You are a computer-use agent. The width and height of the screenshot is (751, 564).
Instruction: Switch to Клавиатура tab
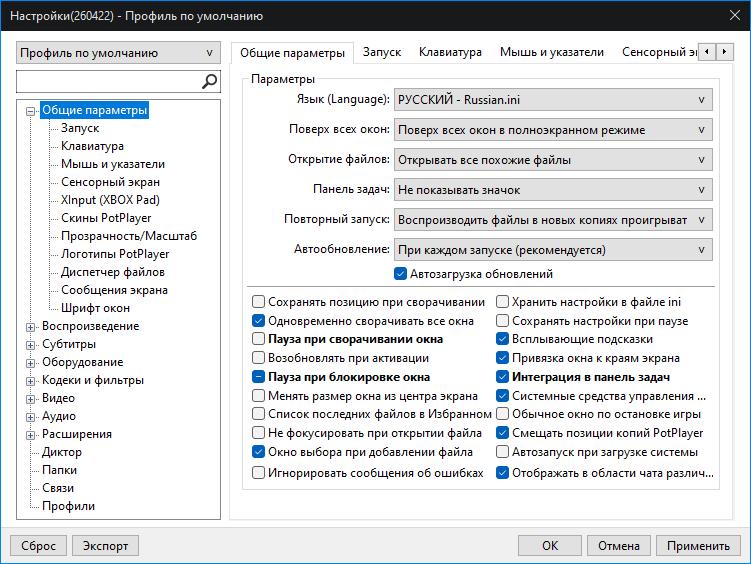(450, 52)
